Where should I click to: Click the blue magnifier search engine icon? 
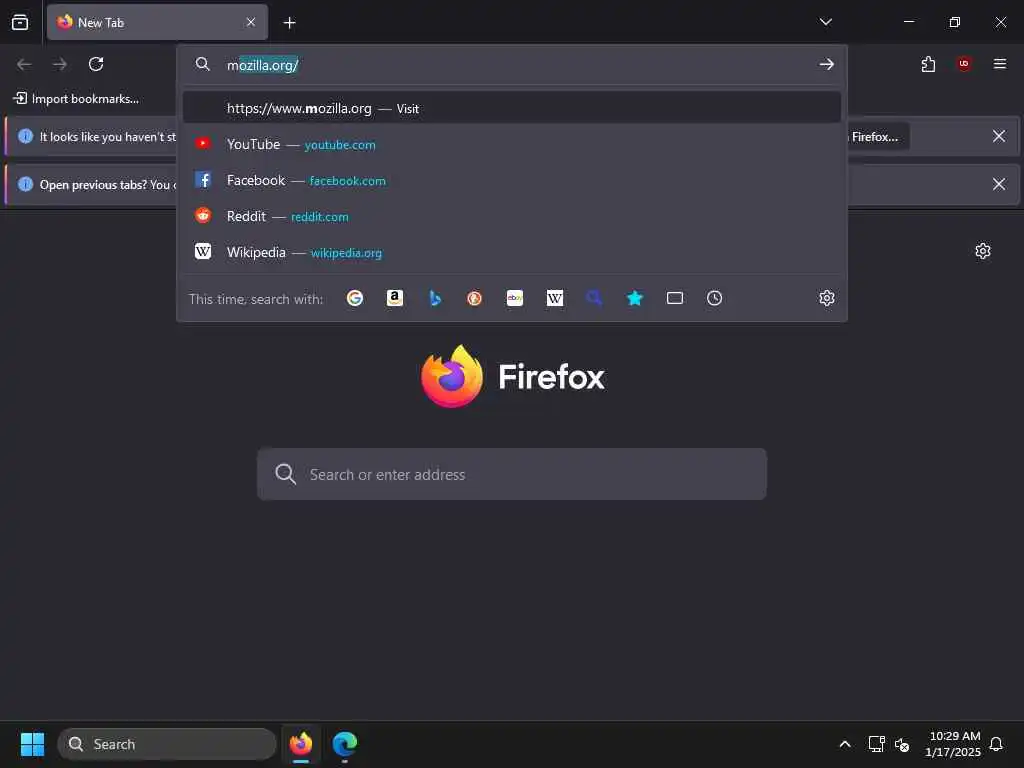coord(594,298)
